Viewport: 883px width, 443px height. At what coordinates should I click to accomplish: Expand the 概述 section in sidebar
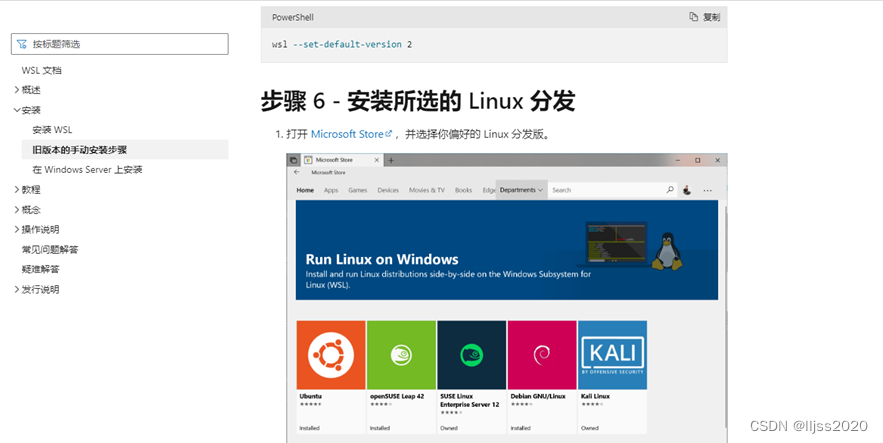[27, 90]
